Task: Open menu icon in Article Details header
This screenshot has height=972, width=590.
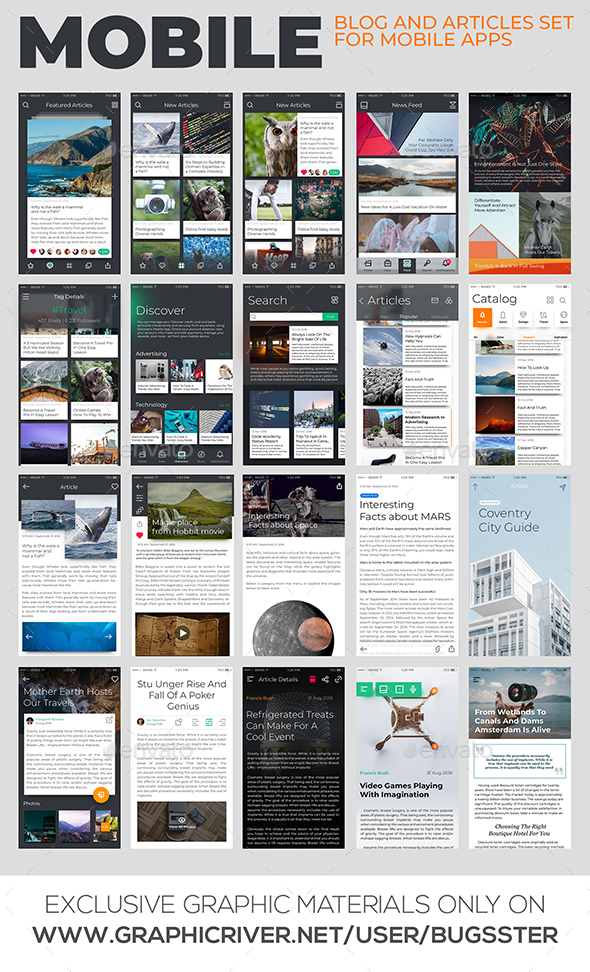Action: coord(250,679)
